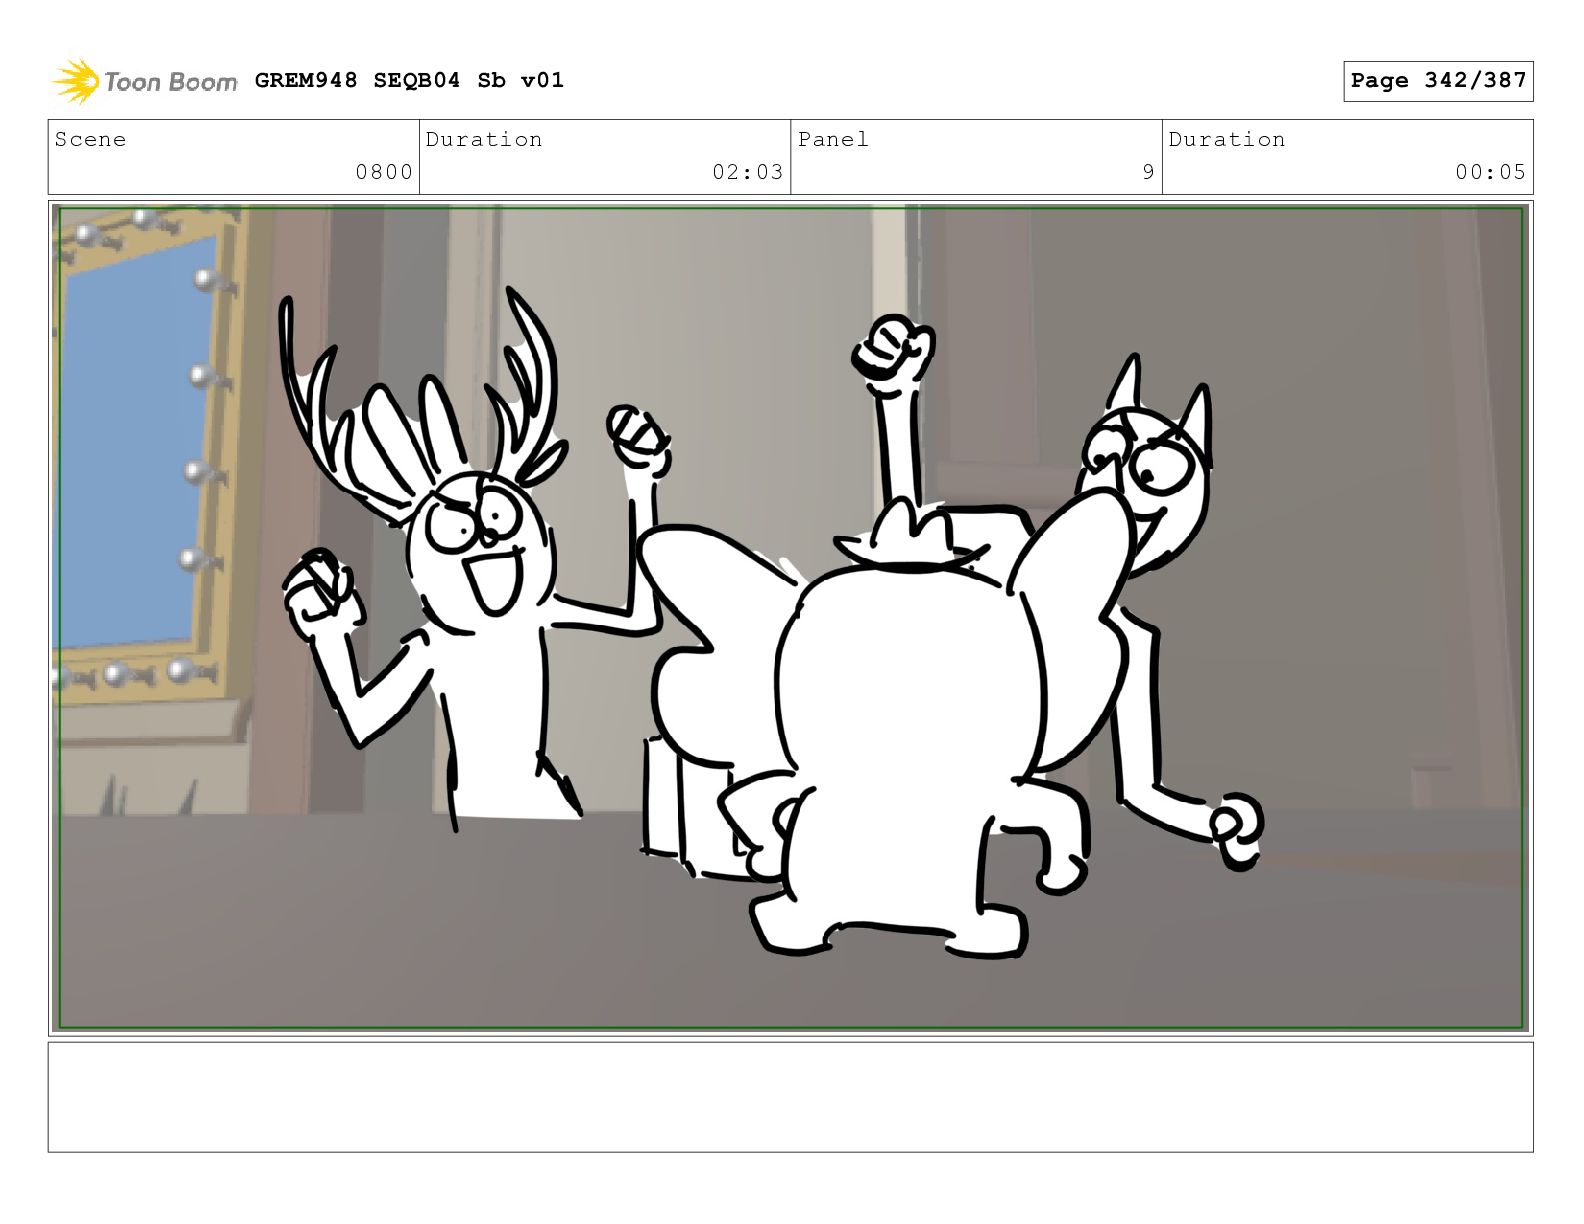1584x1224 pixels.
Task: Click the empty notes box below the panel
Action: 791,1097
